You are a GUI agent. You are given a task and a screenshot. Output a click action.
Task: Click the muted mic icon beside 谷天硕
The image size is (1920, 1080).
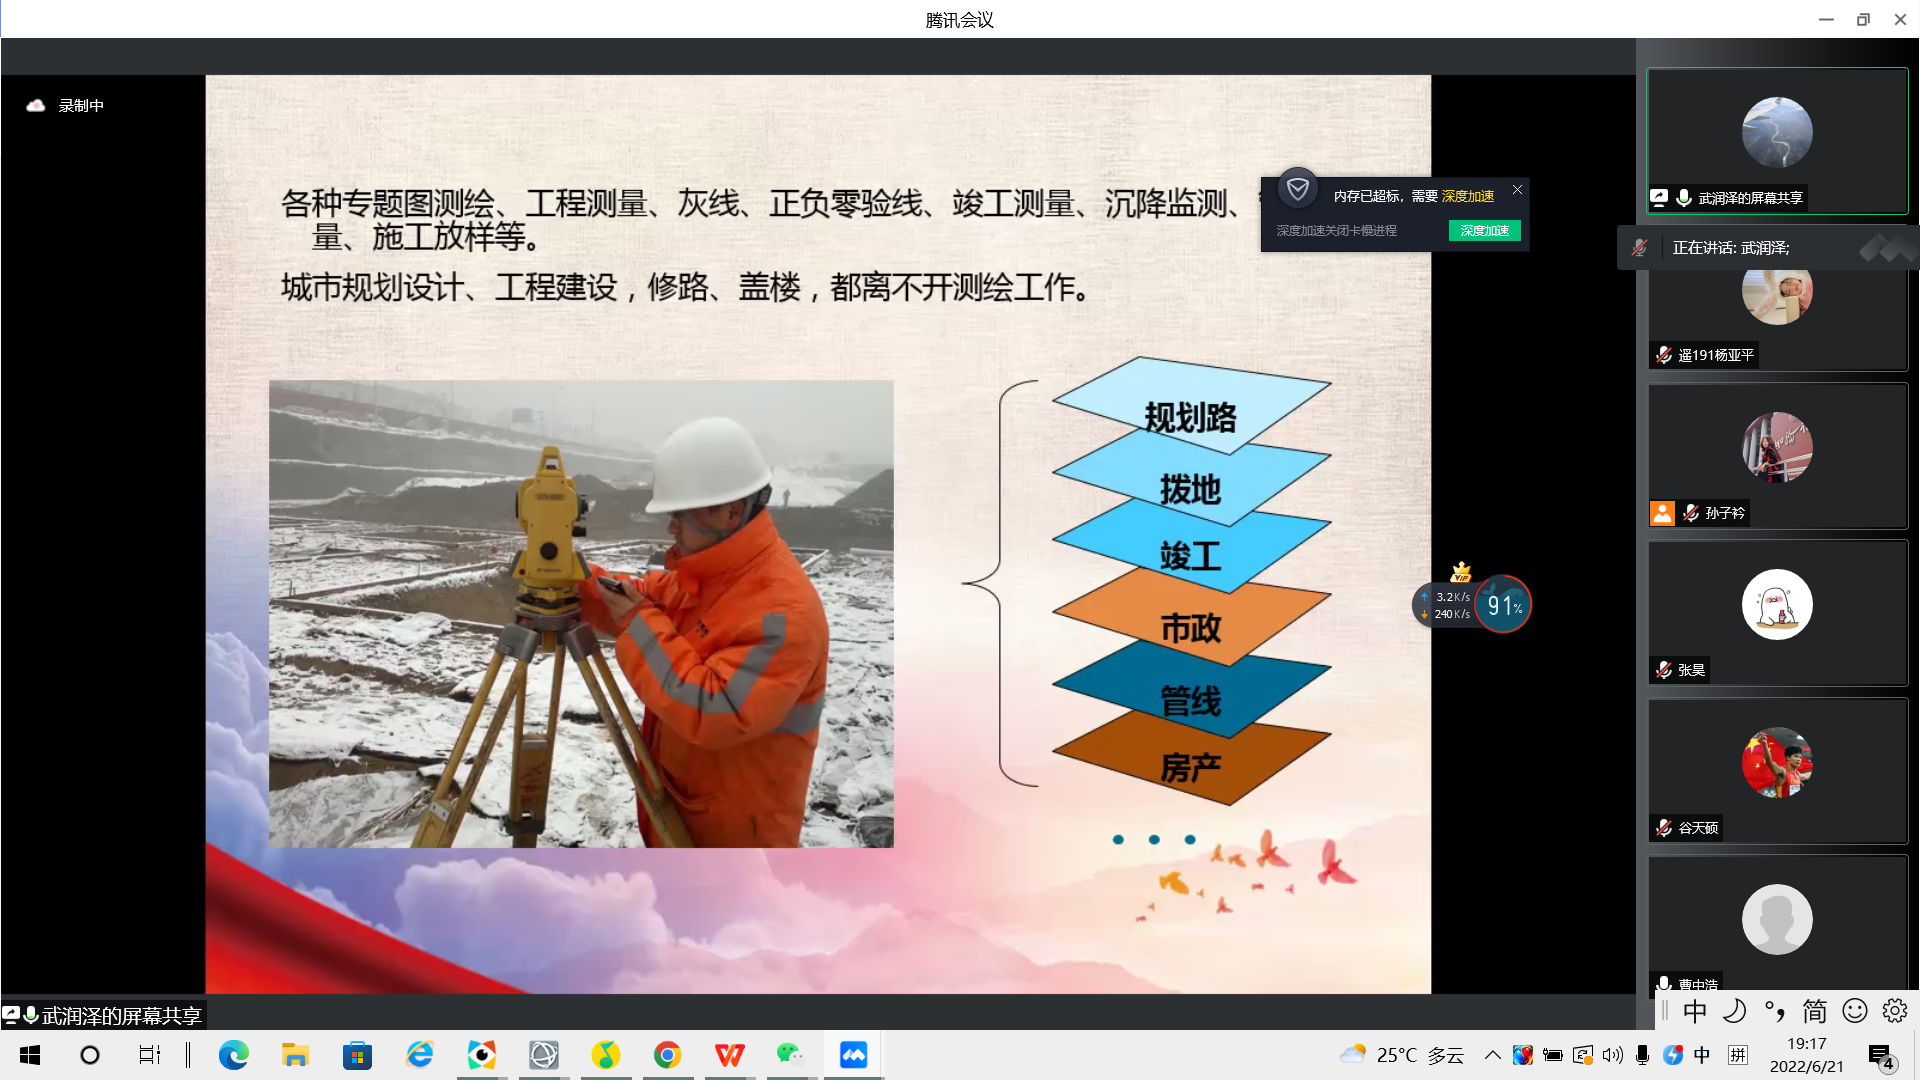click(x=1664, y=828)
